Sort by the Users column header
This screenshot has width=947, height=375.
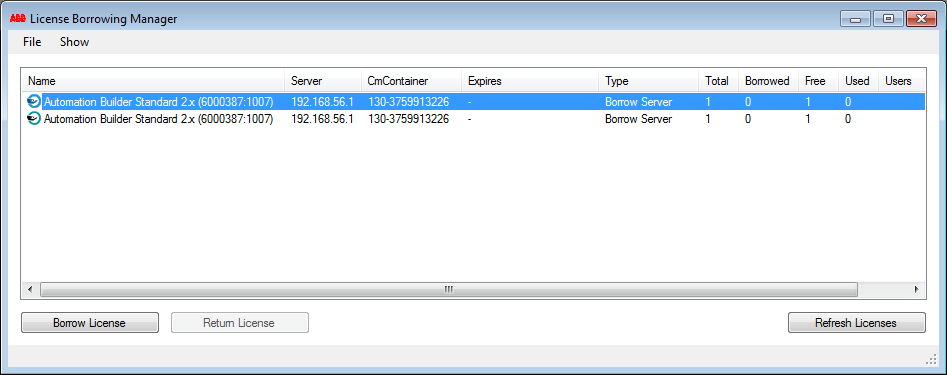click(x=901, y=81)
